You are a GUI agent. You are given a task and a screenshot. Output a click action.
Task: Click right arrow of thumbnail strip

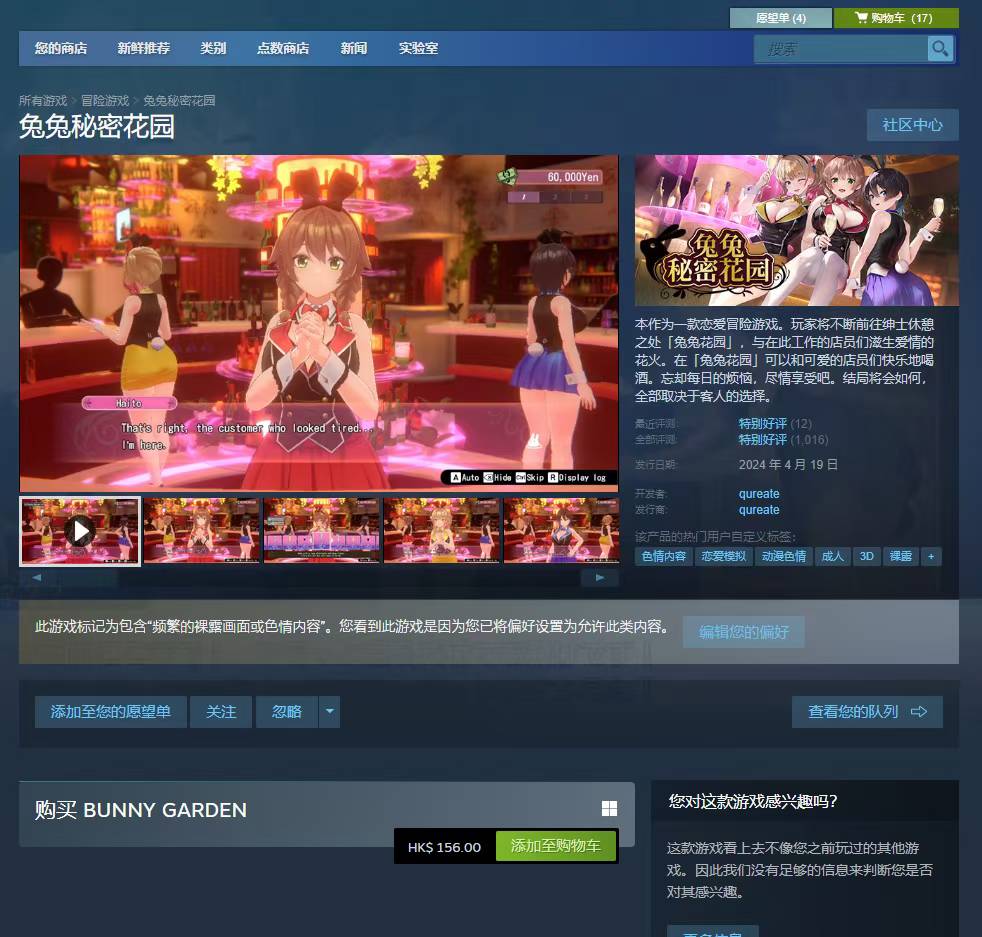(x=599, y=577)
